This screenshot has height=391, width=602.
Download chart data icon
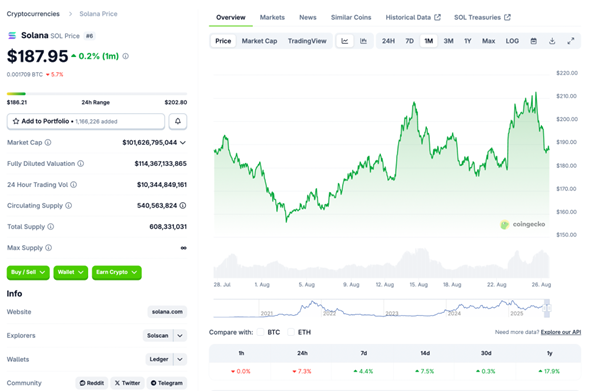552,41
